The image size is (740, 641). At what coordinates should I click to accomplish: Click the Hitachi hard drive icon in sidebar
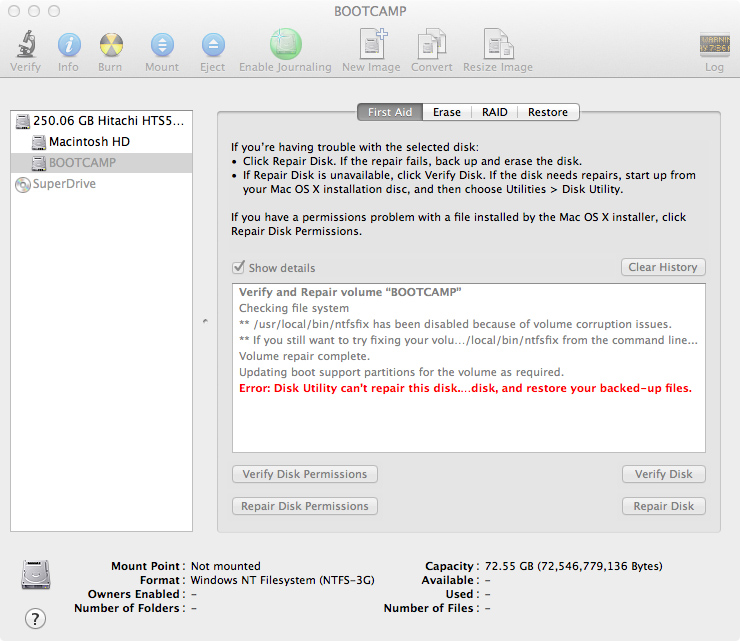click(23, 121)
